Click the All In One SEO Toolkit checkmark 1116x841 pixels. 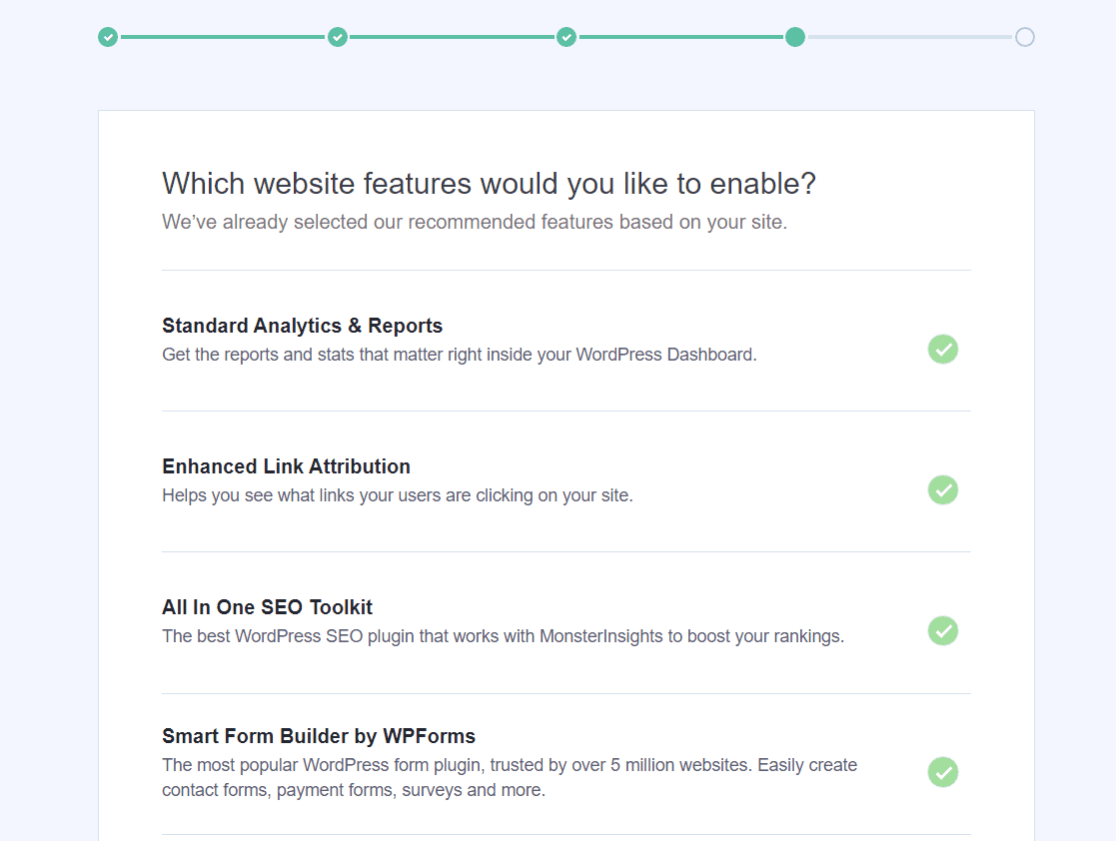click(x=942, y=631)
